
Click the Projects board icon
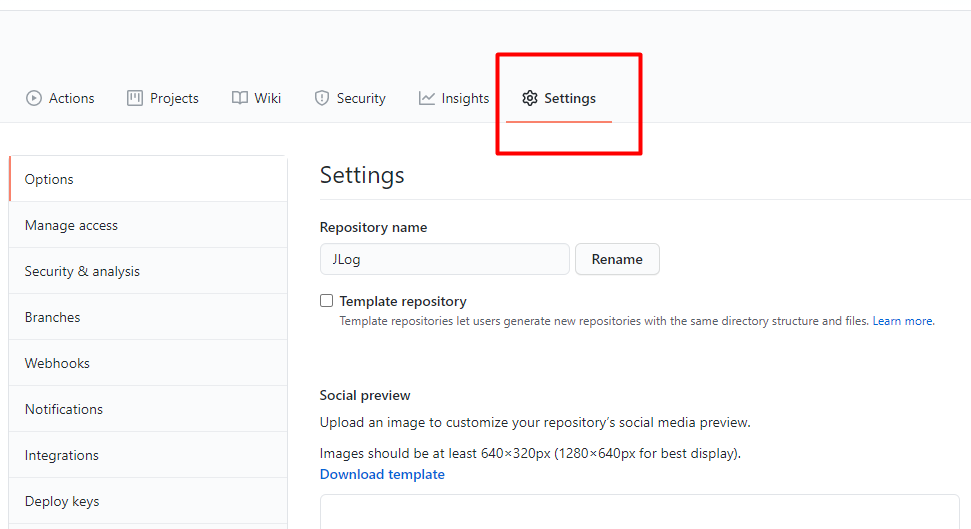(x=134, y=98)
